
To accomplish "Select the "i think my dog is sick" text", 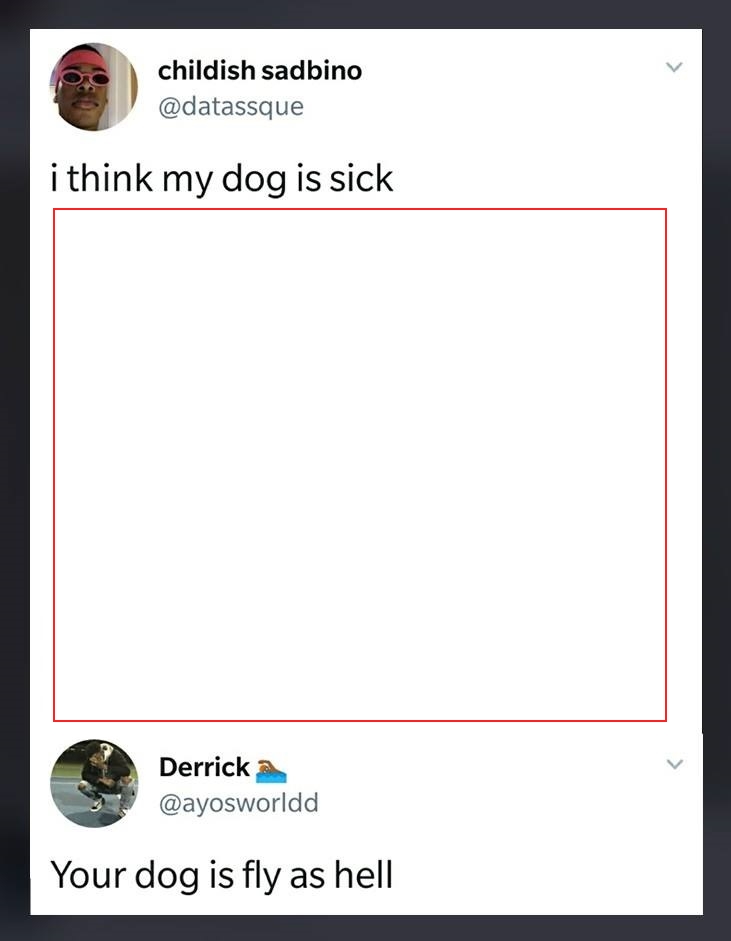I will [221, 179].
